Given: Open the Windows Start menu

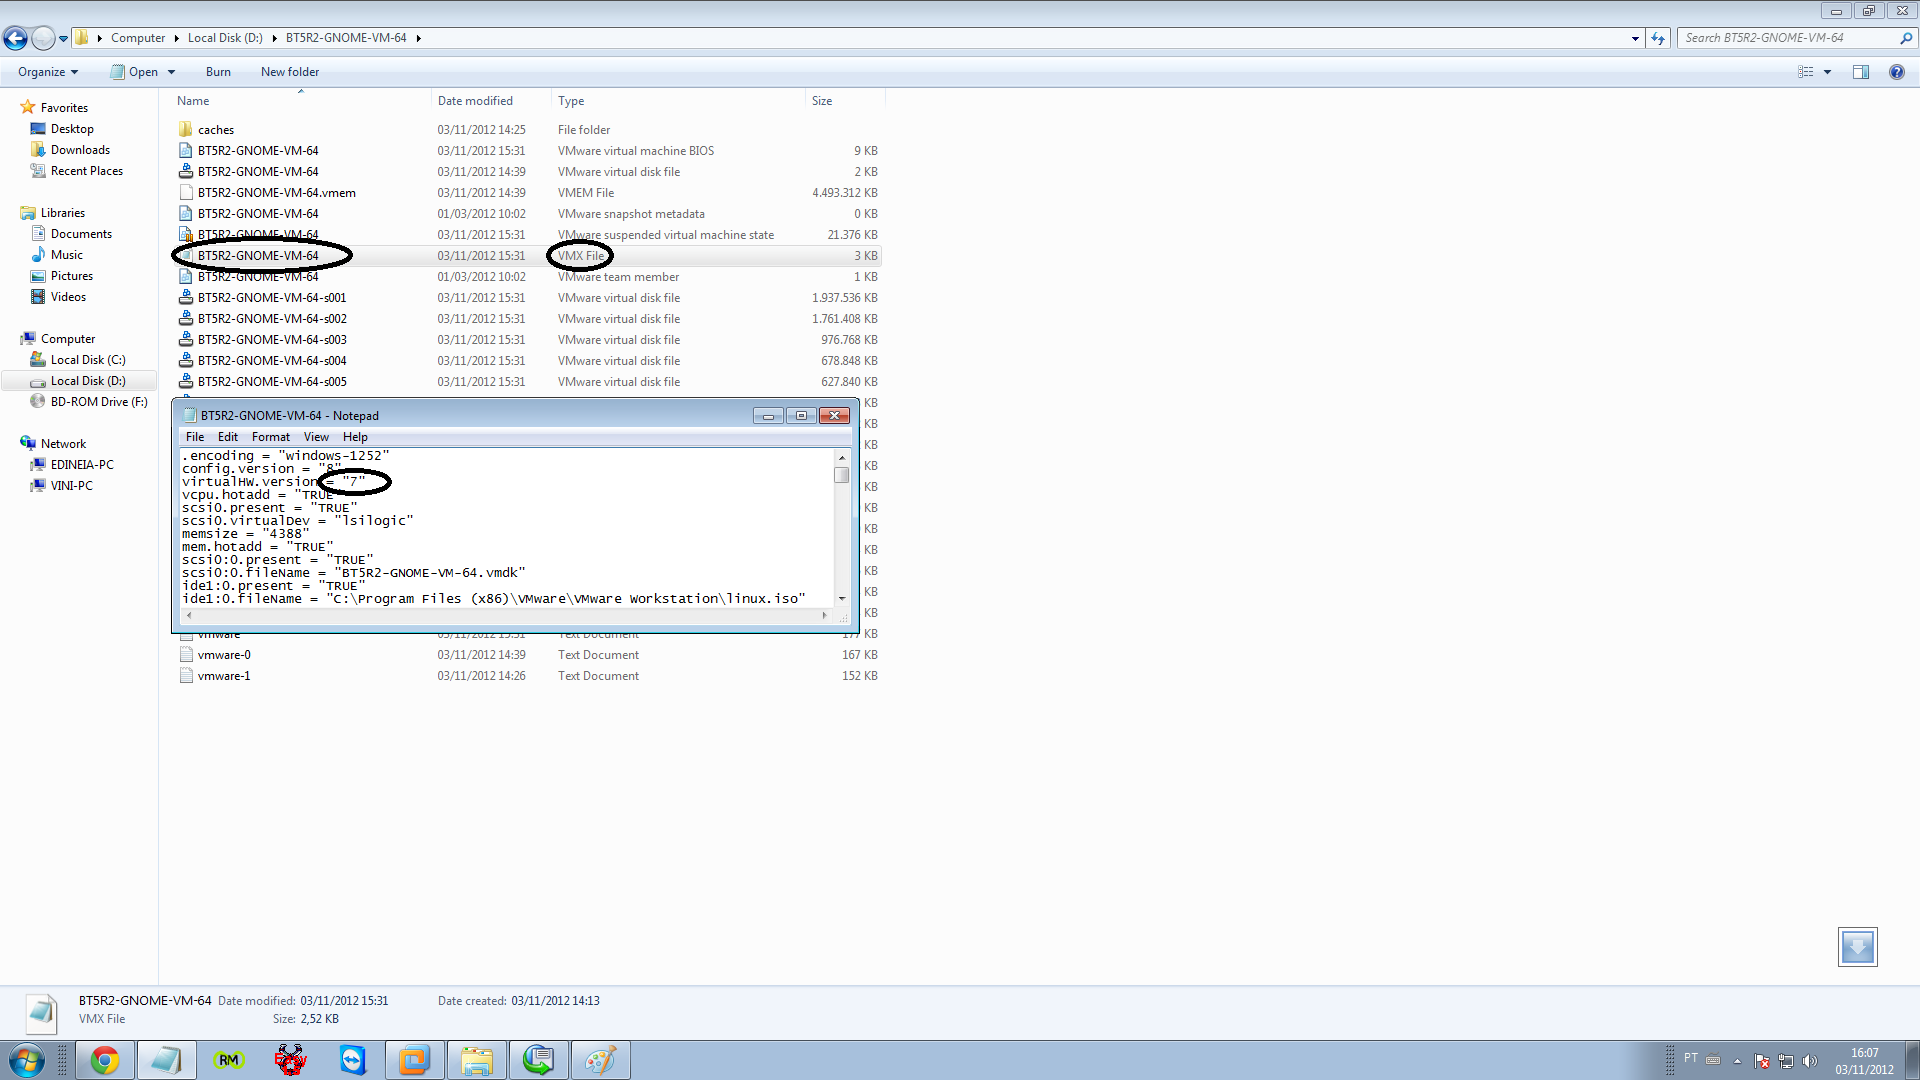Looking at the screenshot, I should [x=26, y=1060].
